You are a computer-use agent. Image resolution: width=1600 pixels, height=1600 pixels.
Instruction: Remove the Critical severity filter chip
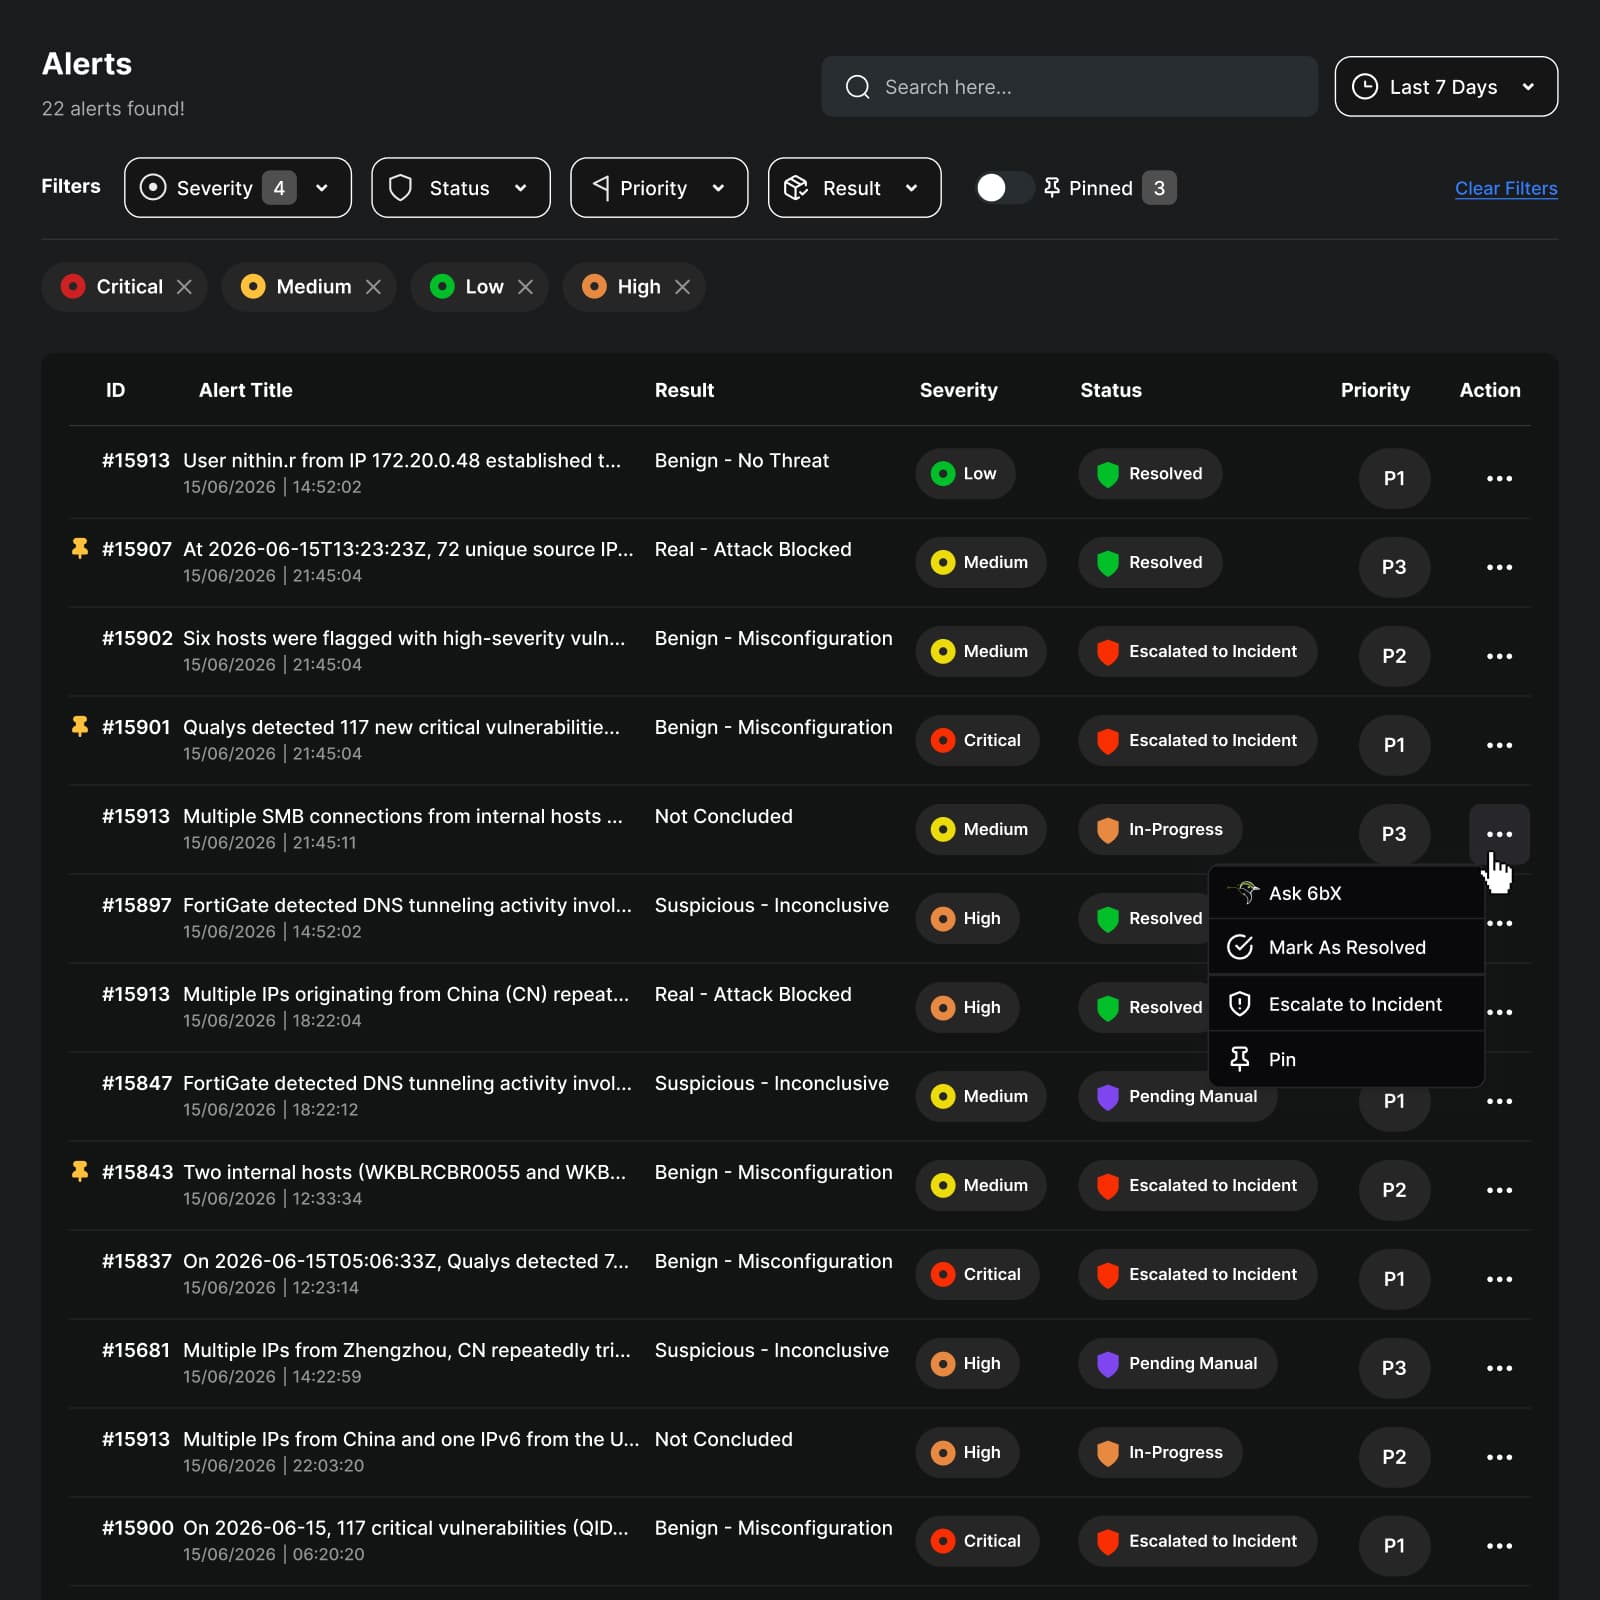tap(184, 287)
